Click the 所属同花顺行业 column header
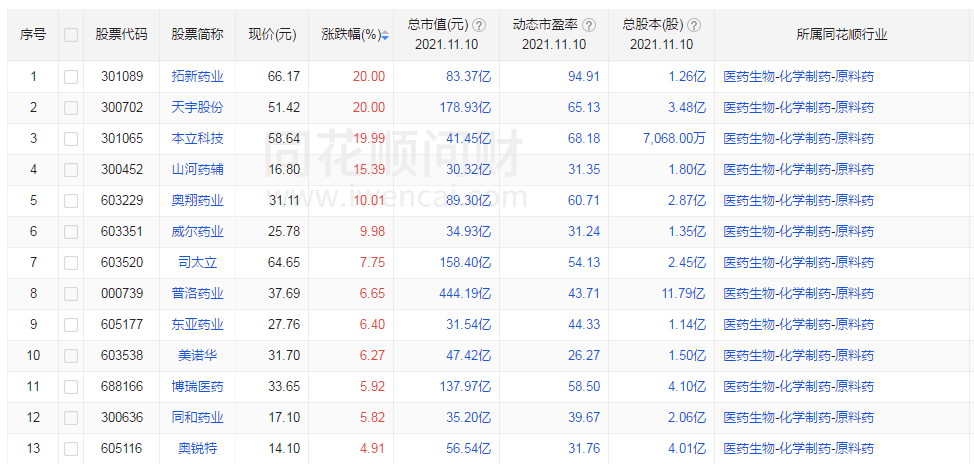The image size is (974, 464). tap(842, 35)
